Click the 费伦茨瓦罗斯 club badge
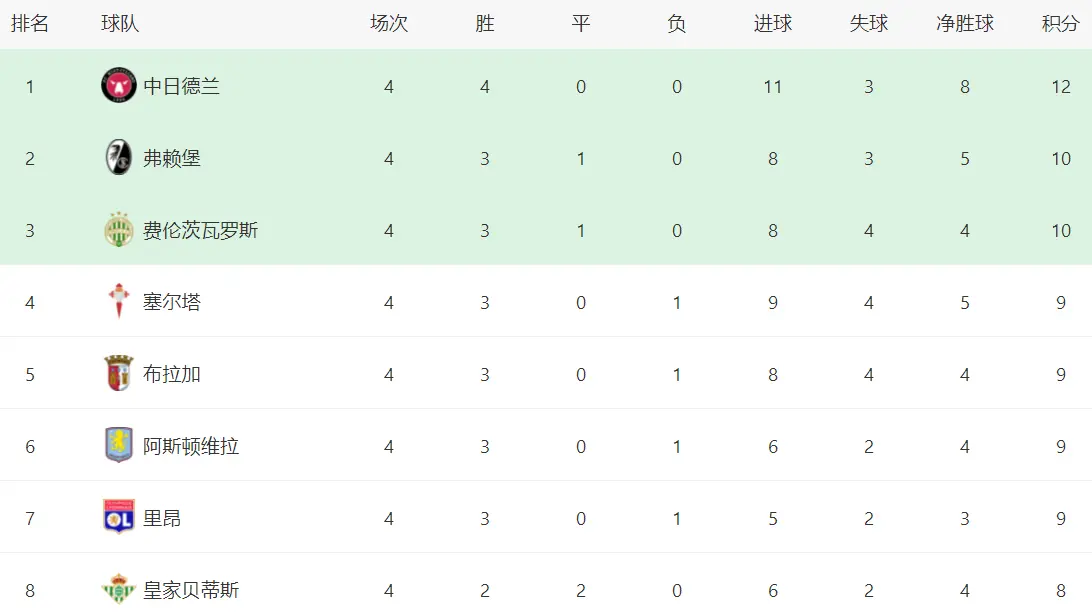Viewport: 1092px width, 616px height. point(119,230)
